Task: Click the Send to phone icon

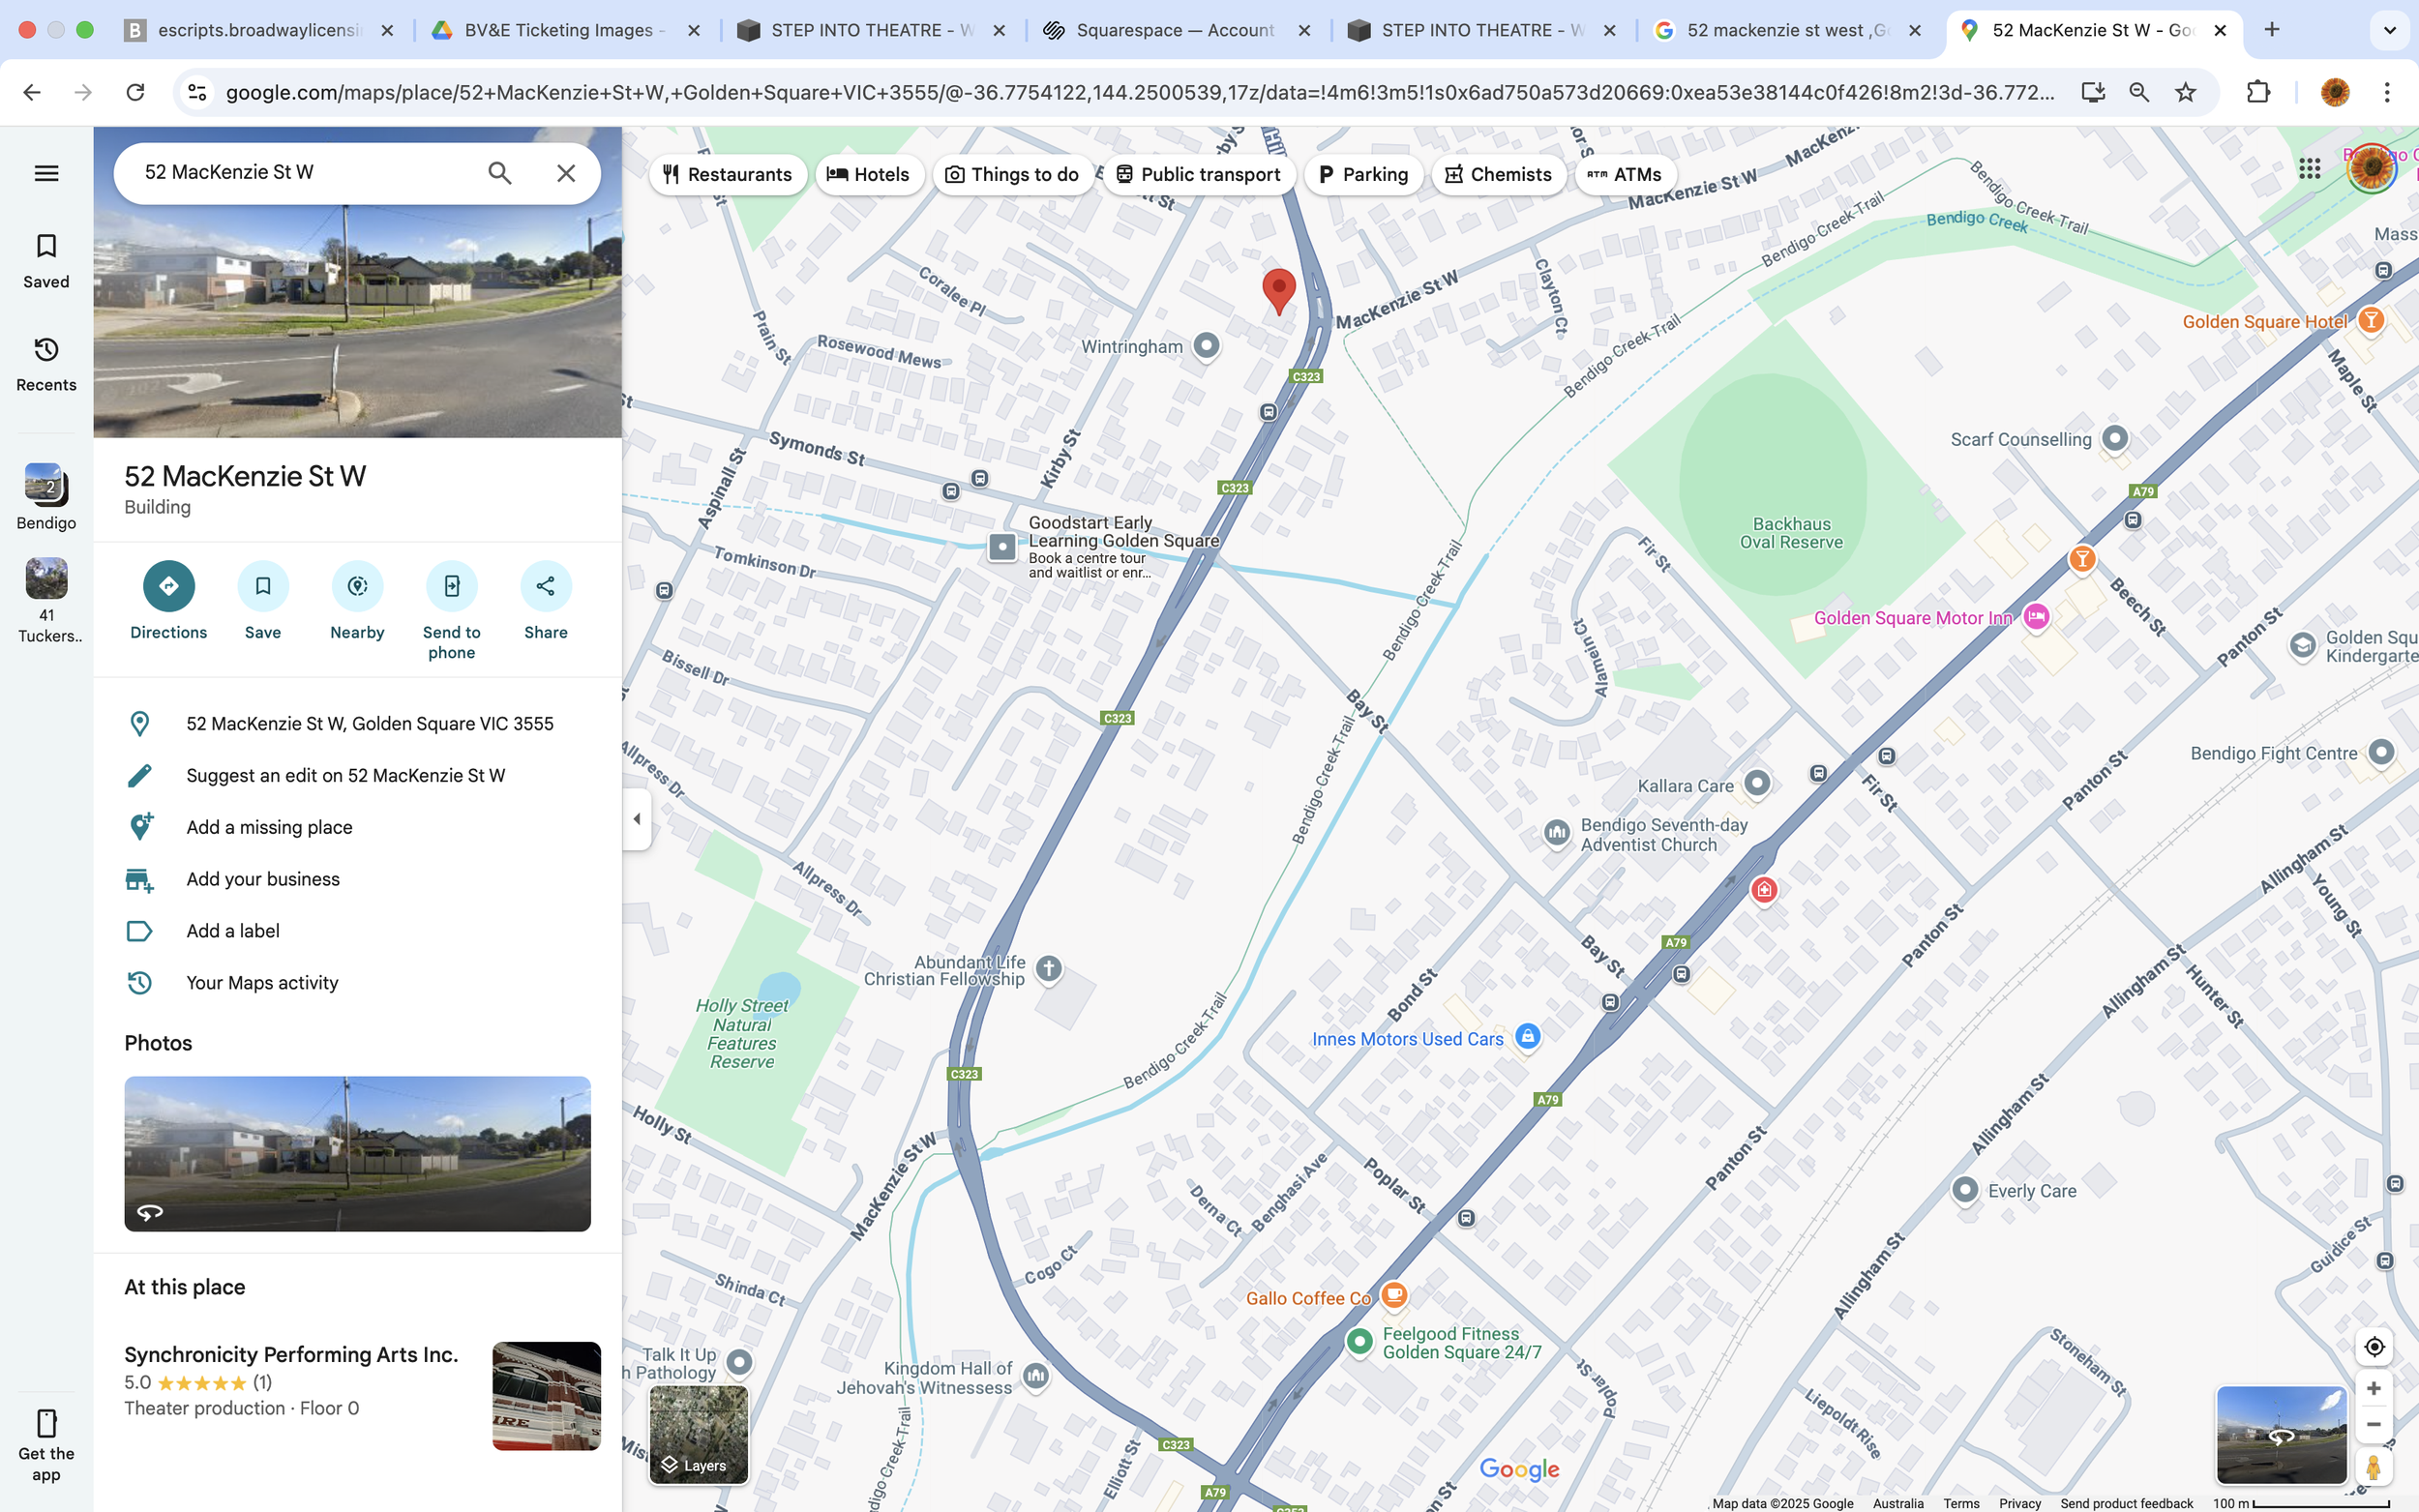Action: click(x=452, y=586)
